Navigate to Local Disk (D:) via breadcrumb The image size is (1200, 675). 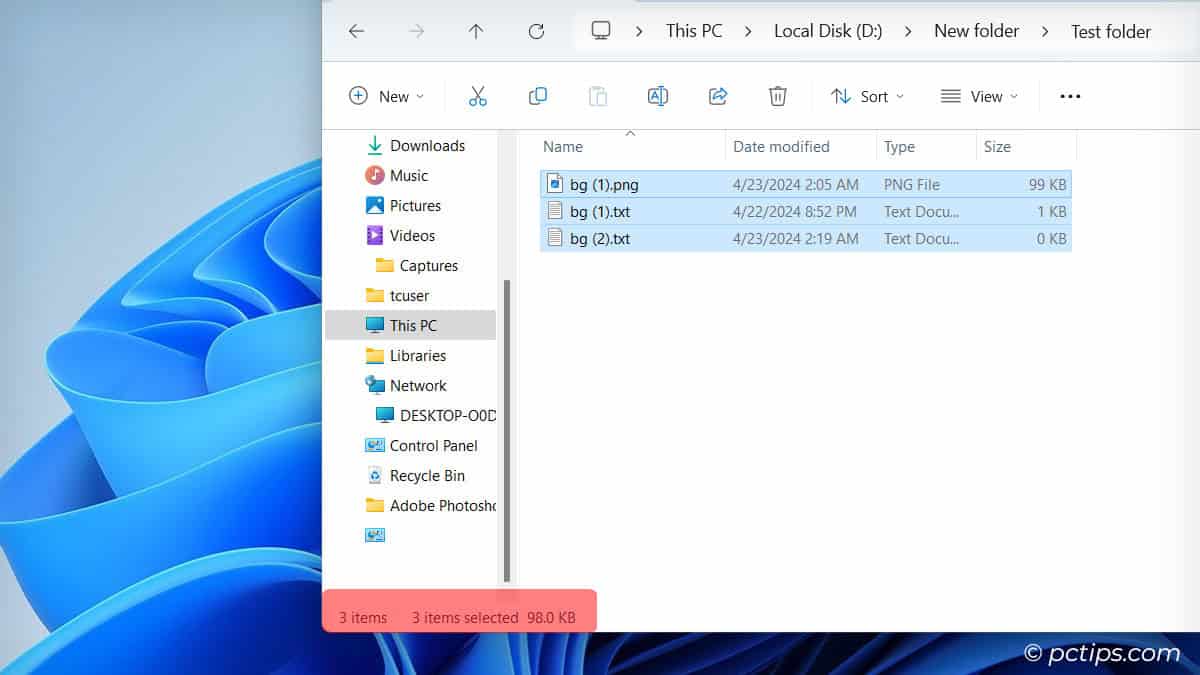[x=827, y=31]
